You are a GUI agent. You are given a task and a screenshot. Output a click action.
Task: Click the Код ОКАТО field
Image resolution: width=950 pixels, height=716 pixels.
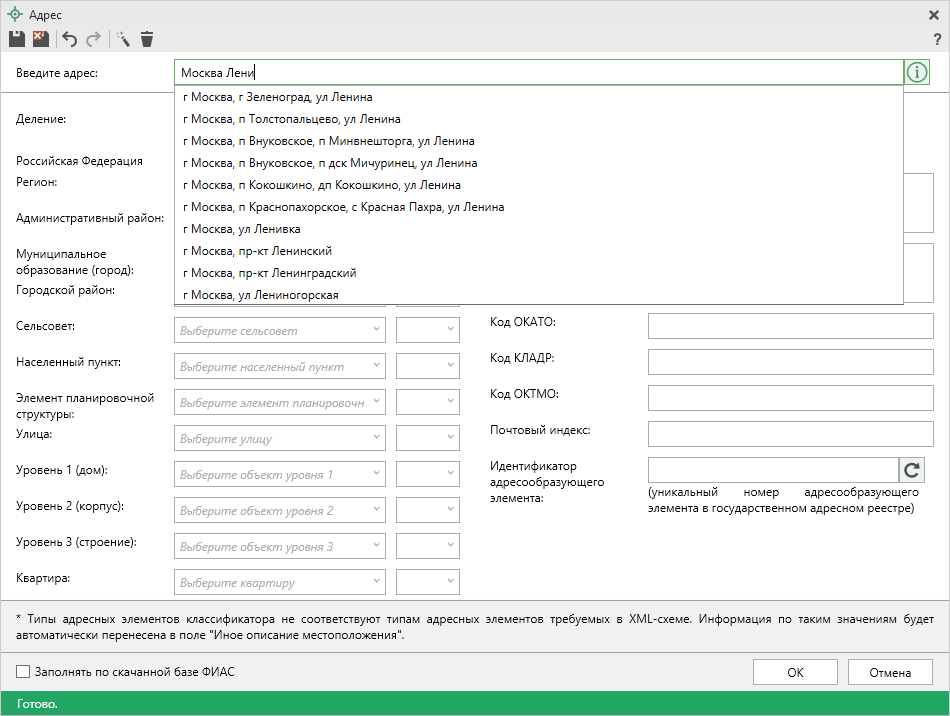coord(791,326)
